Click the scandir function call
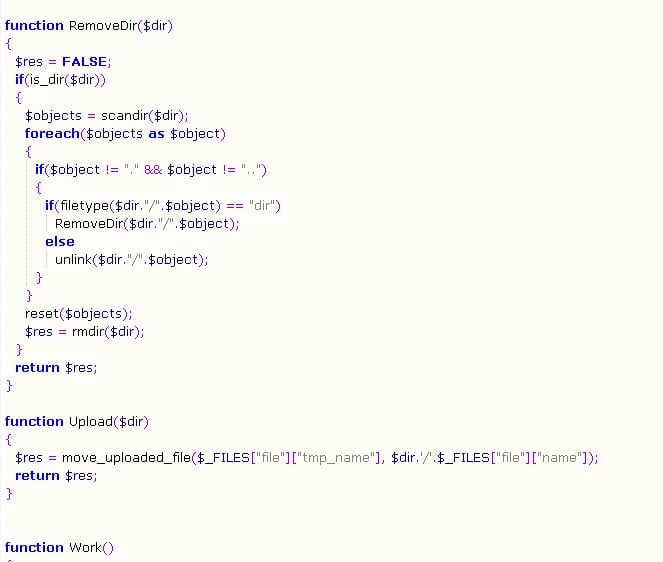 click(128, 115)
